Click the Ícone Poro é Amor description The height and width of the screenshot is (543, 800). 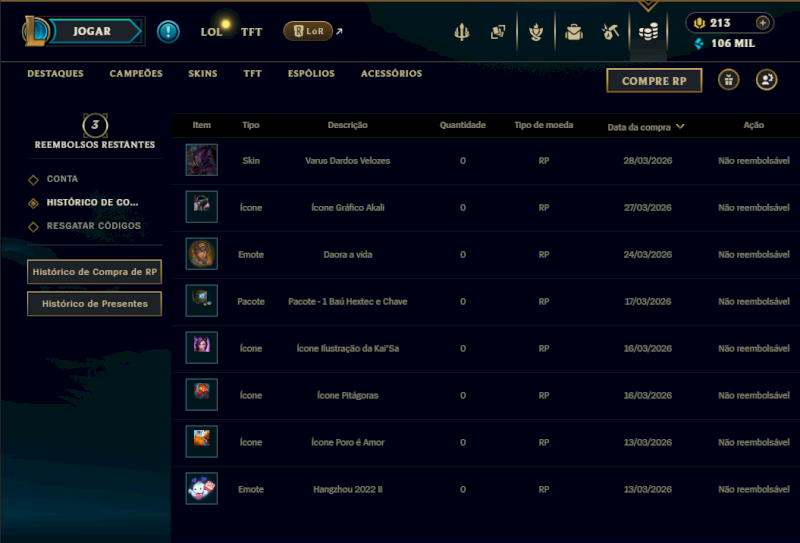[x=347, y=442]
